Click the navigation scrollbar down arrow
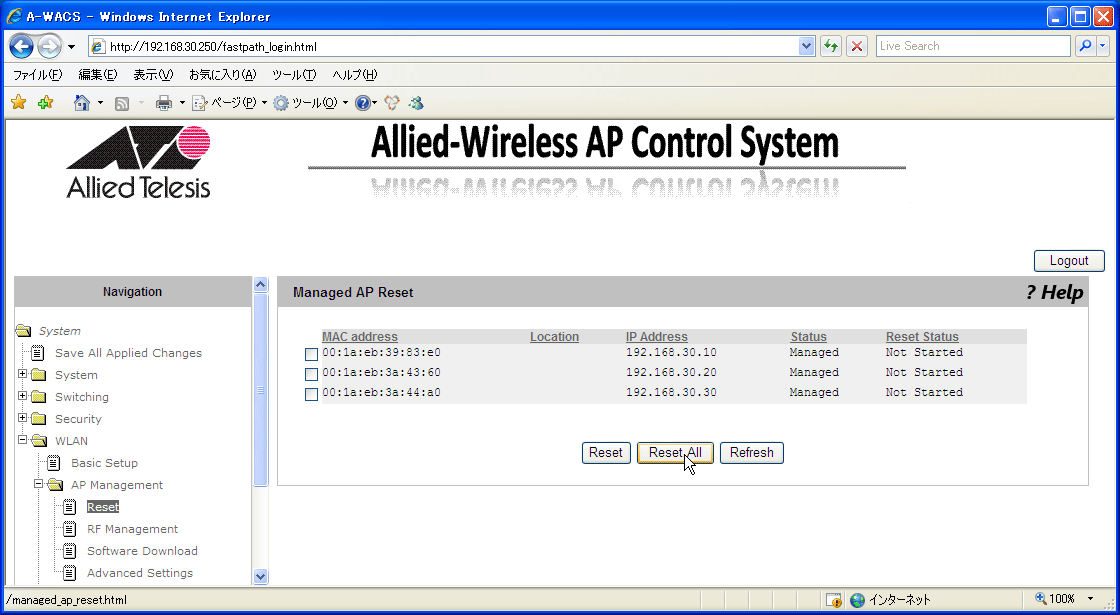Viewport: 1120px width, 615px height. [260, 576]
